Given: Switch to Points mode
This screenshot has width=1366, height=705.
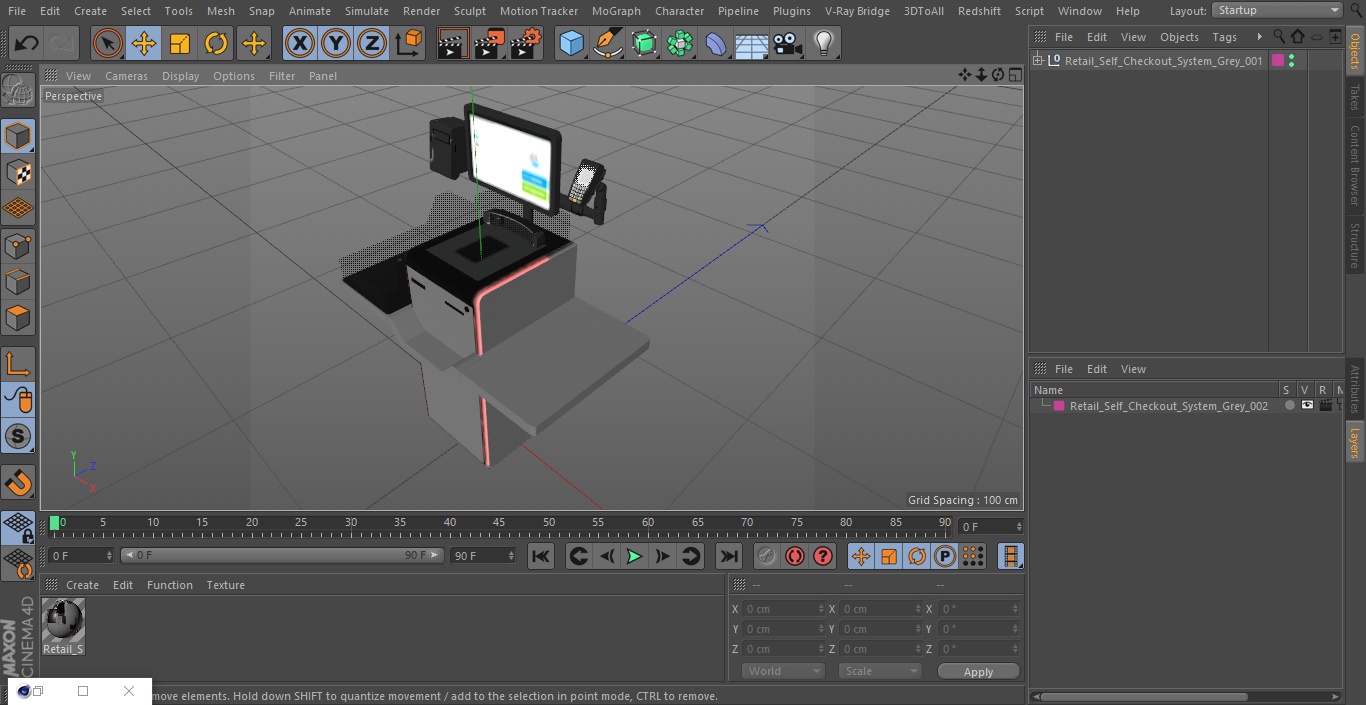Looking at the screenshot, I should [x=18, y=245].
